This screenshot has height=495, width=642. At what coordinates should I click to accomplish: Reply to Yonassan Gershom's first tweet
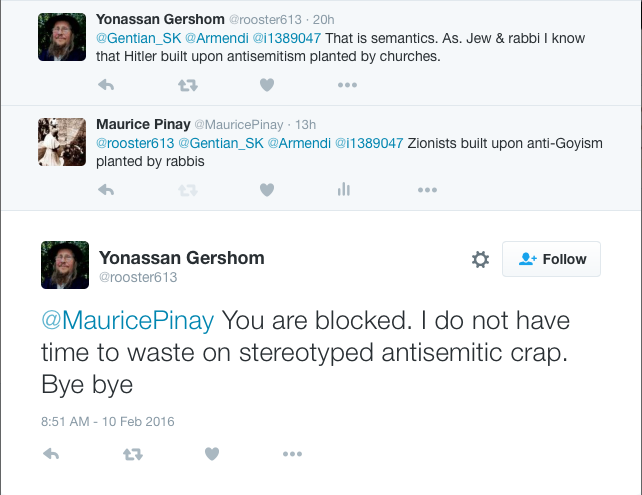(104, 85)
